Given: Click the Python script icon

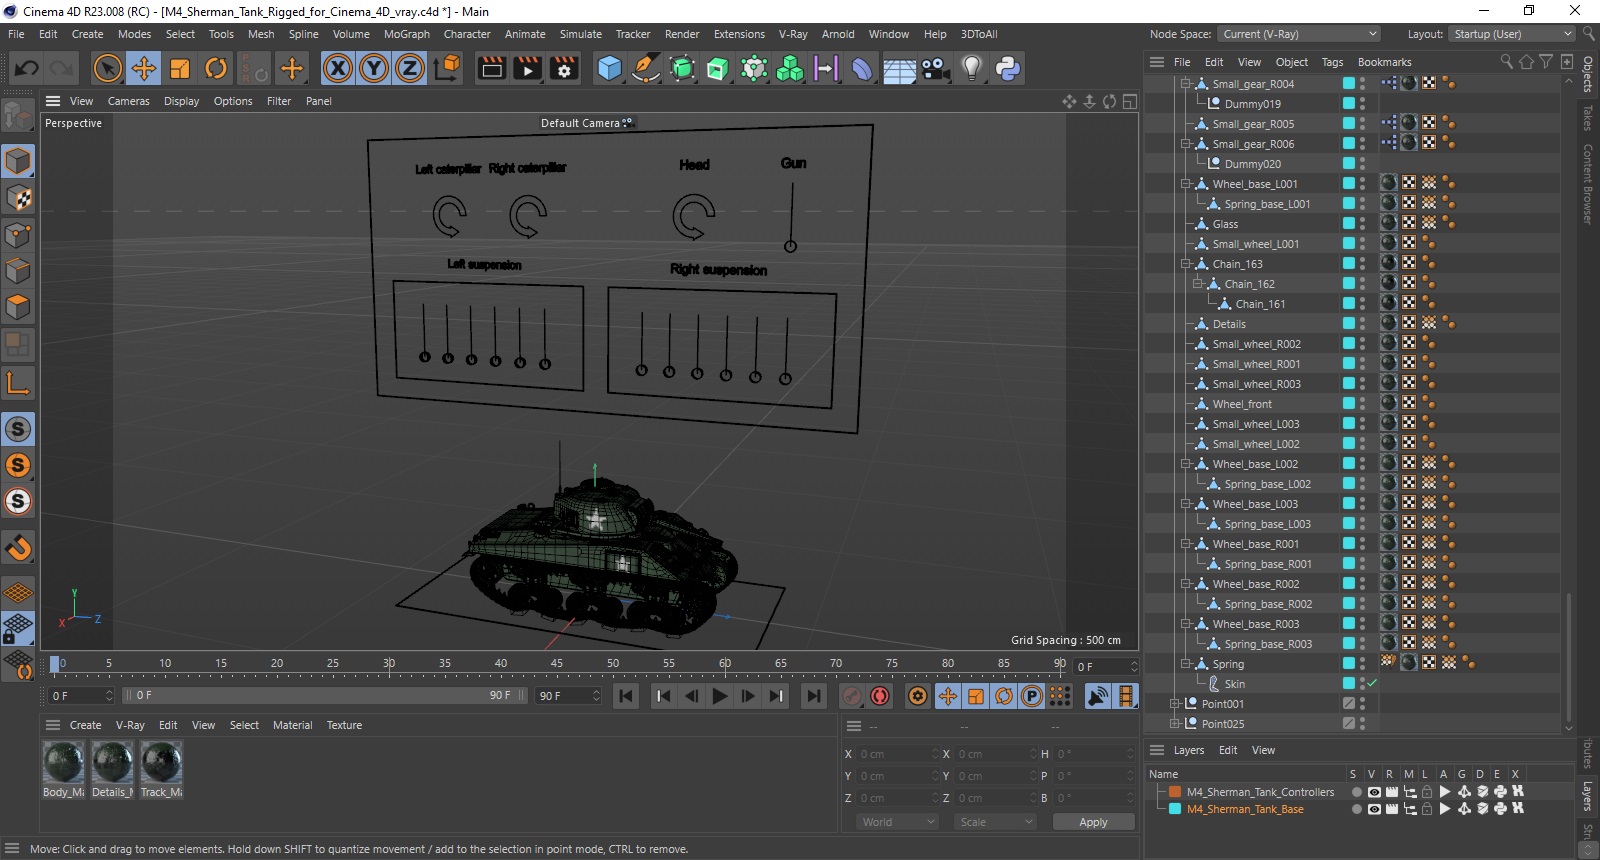Looking at the screenshot, I should point(1007,68).
